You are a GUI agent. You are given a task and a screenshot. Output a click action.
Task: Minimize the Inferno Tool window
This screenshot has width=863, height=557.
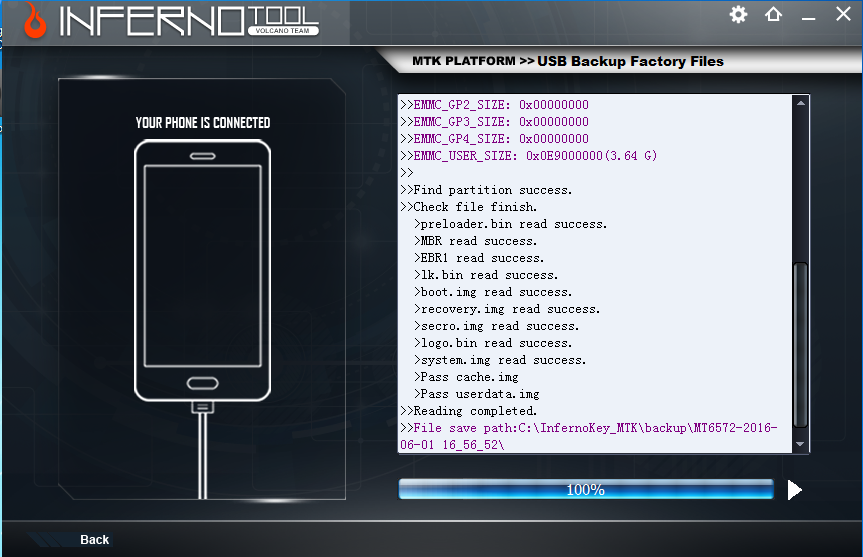[x=808, y=19]
